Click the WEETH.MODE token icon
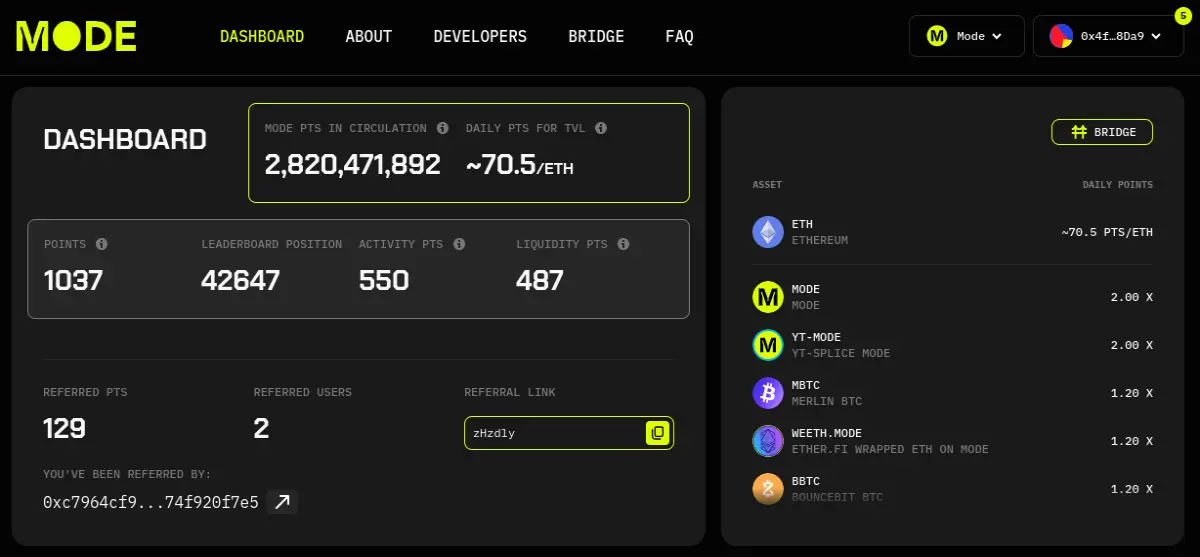1200x557 pixels. click(768, 441)
